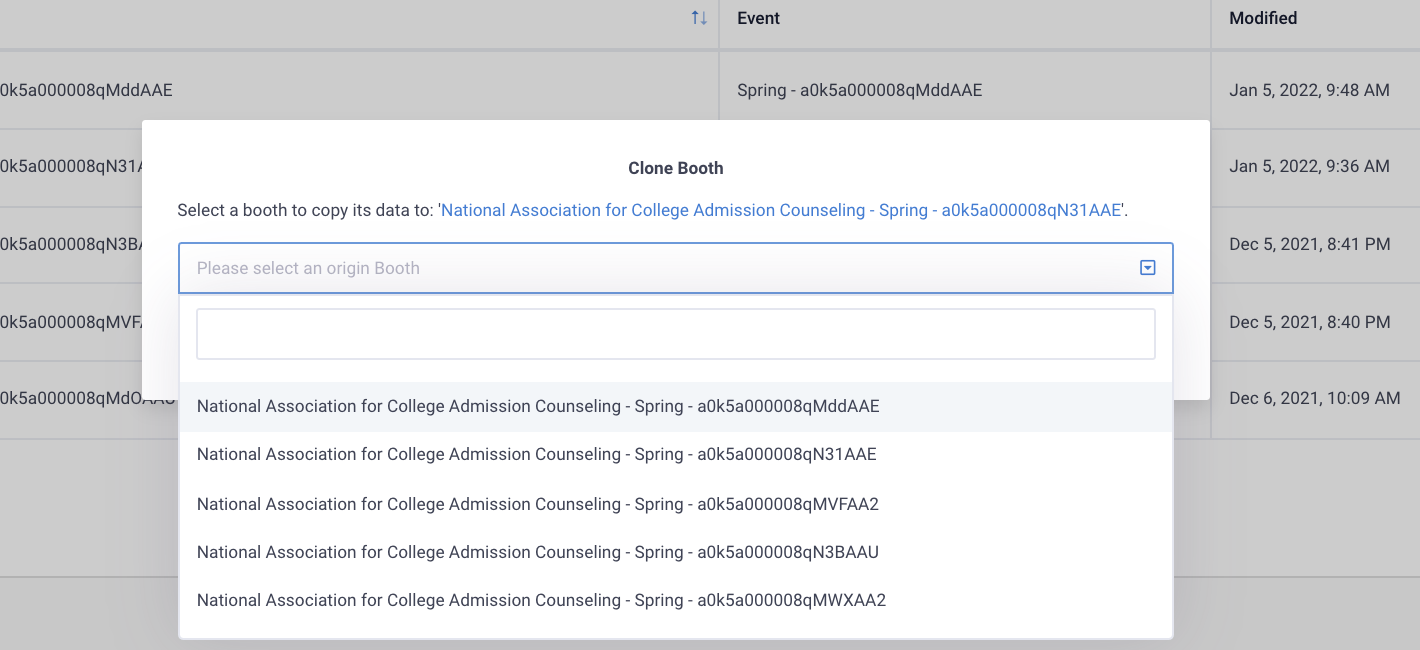Viewport: 1420px width, 650px height.
Task: Select the booth option ending in a0k5a000008qMddAAE
Action: point(538,406)
